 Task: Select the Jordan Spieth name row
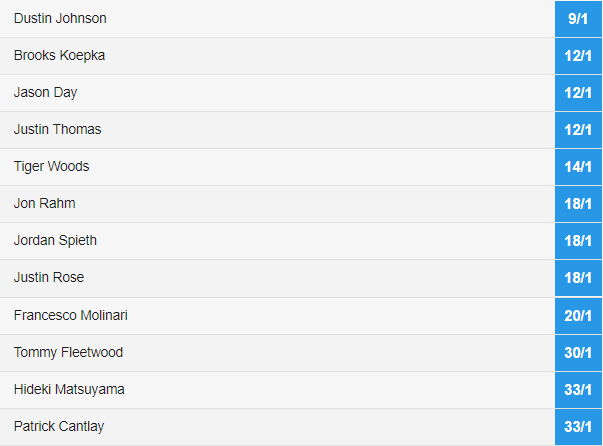pyautogui.click(x=277, y=241)
